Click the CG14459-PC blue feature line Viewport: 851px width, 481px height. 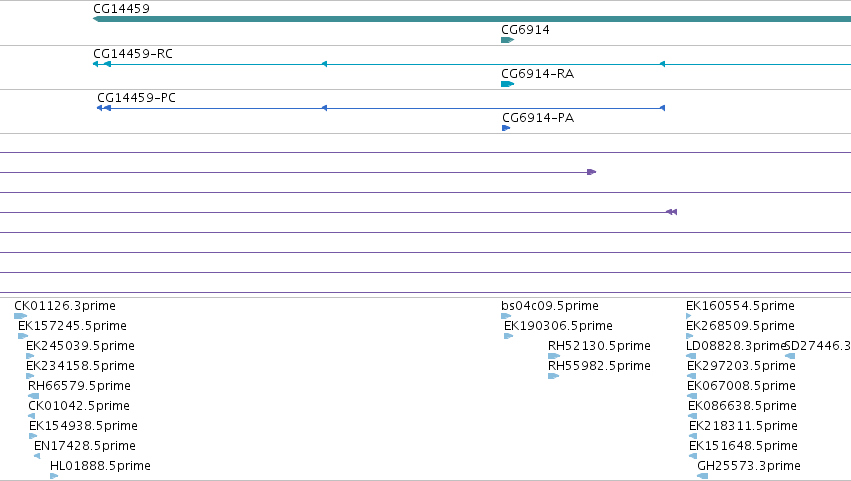click(x=381, y=108)
